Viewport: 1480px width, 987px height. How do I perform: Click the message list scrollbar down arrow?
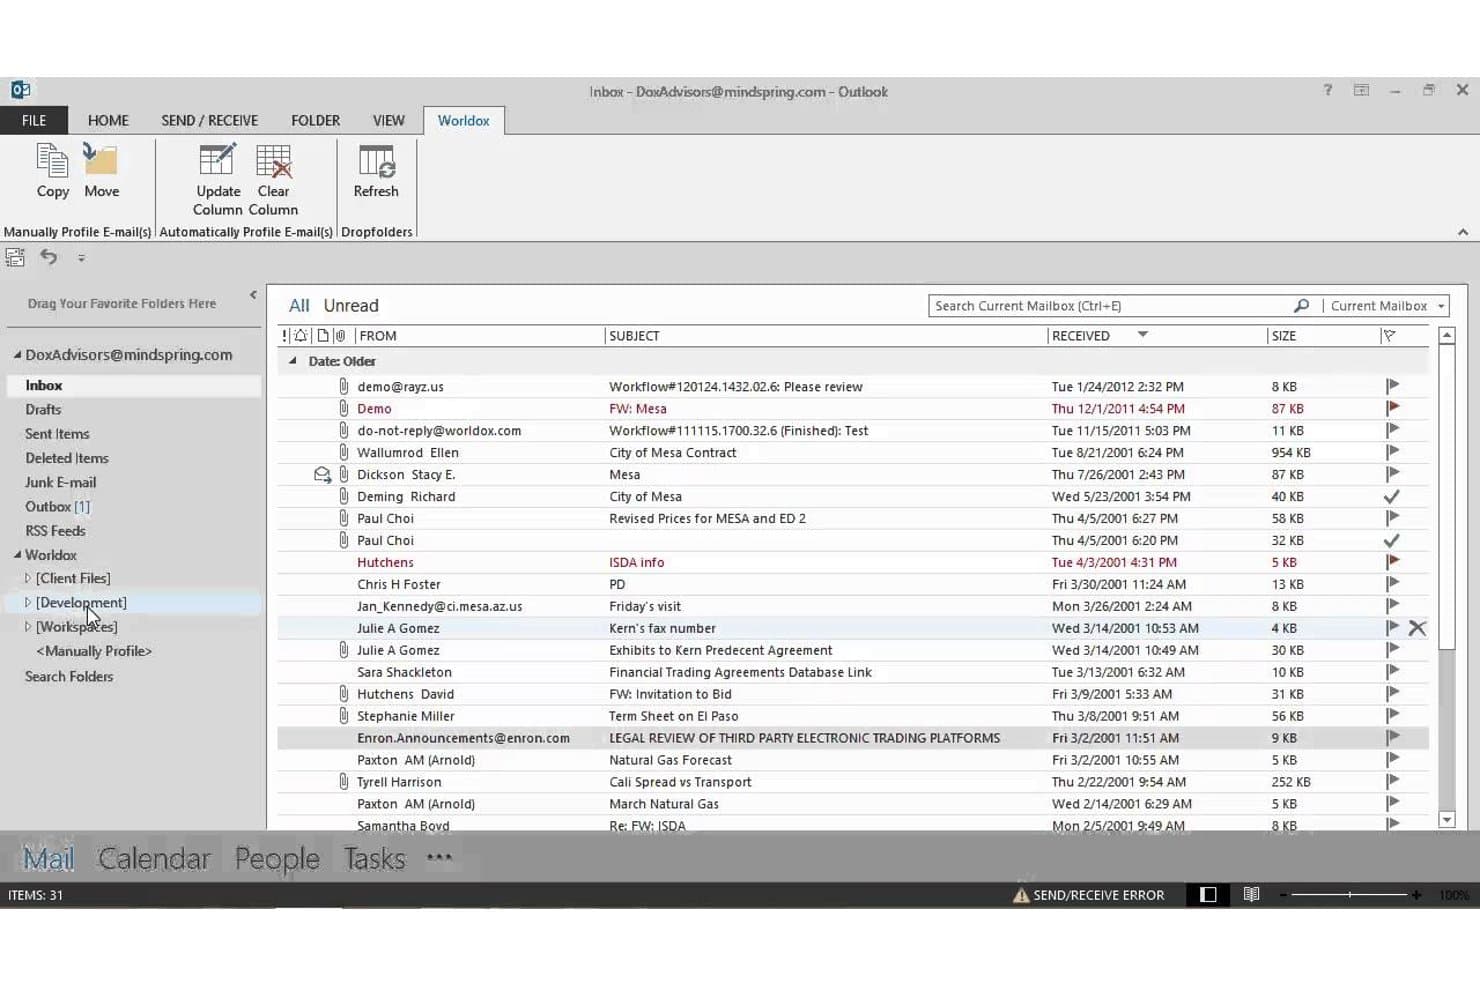click(x=1447, y=819)
